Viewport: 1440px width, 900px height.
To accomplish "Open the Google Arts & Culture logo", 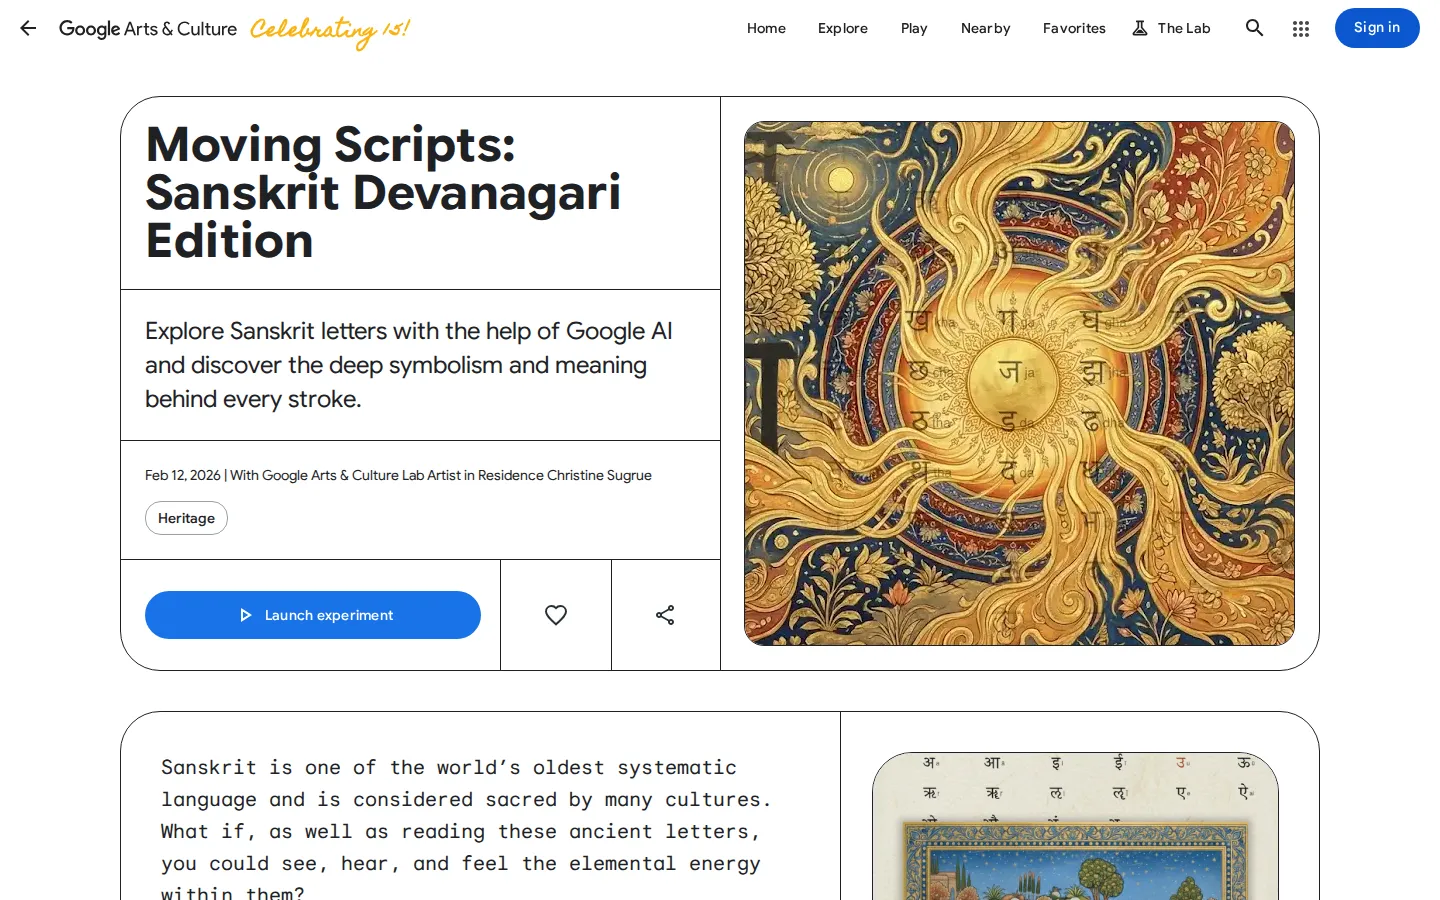I will click(148, 29).
